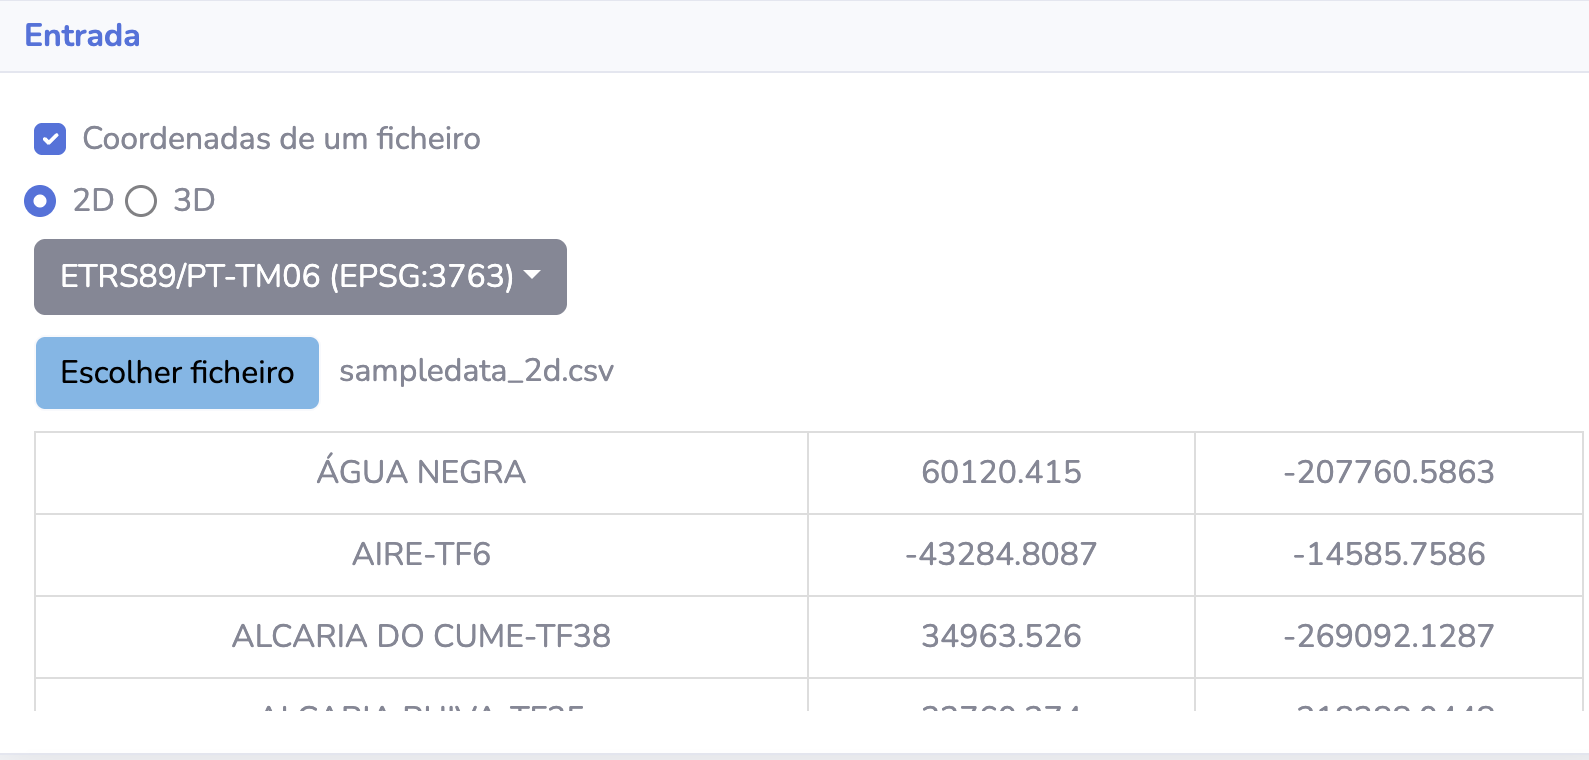Select the 2D radio button
The height and width of the screenshot is (760, 1589).
40,201
